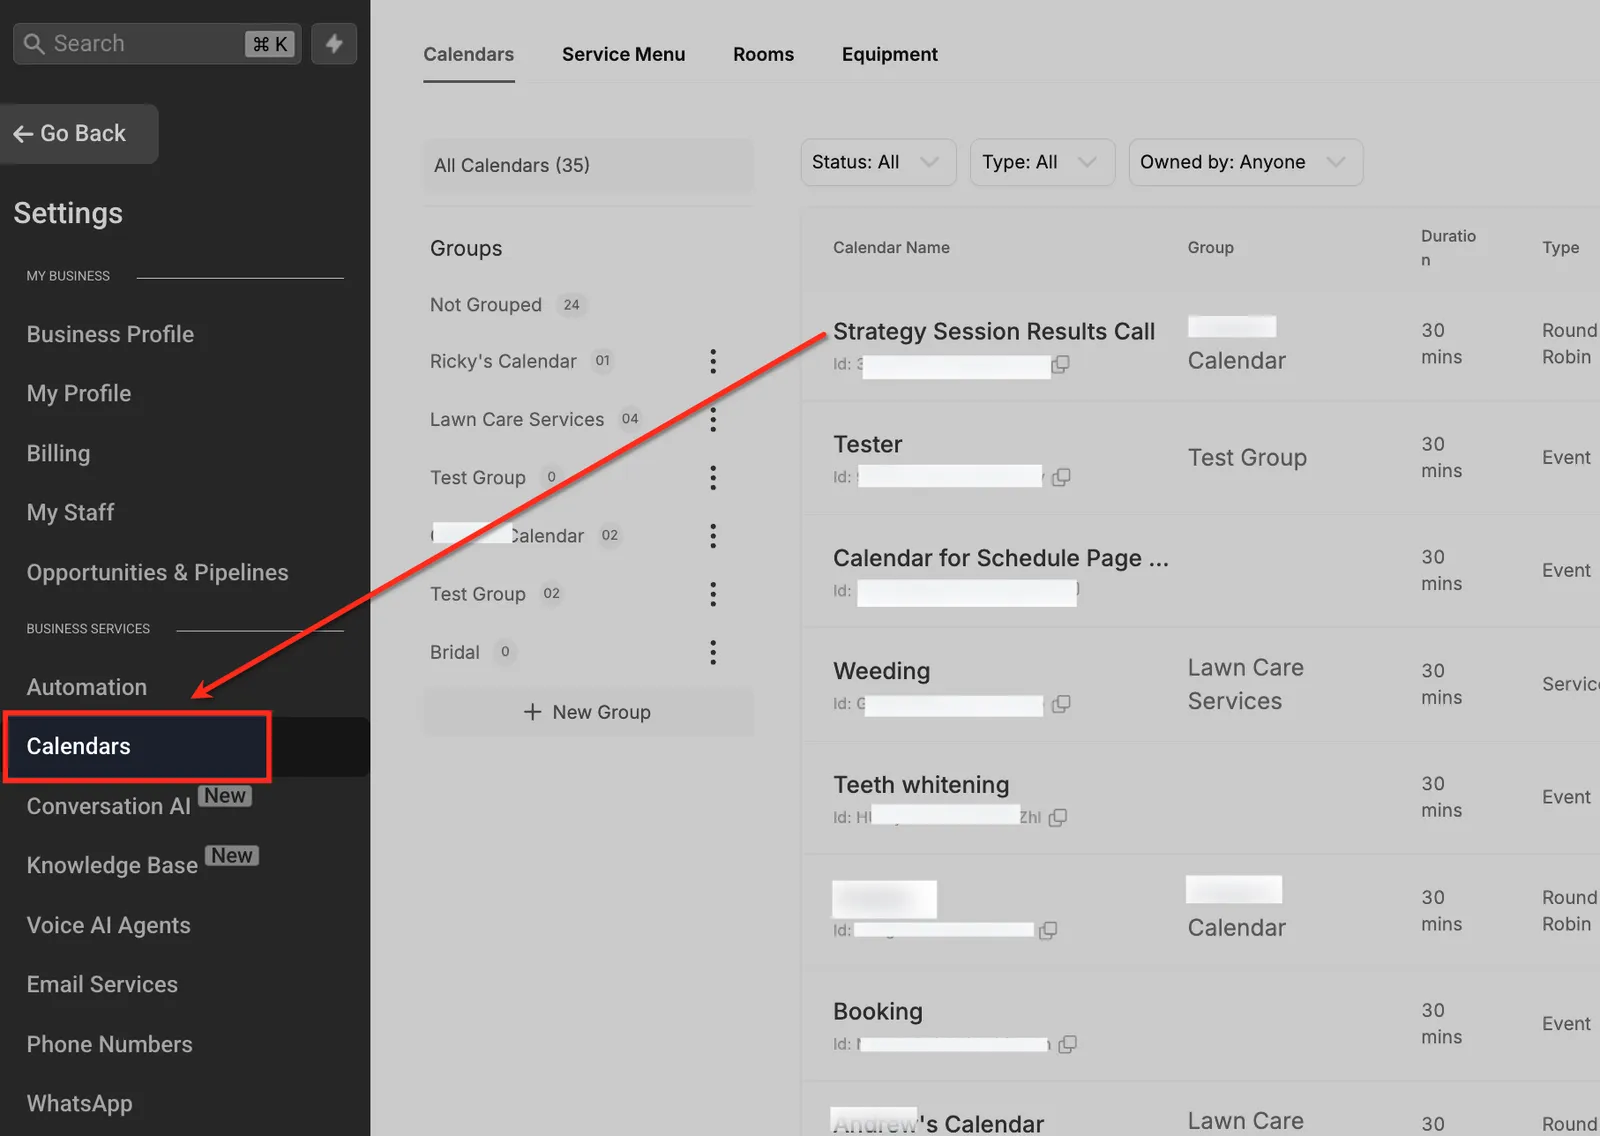Image resolution: width=1600 pixels, height=1136 pixels.
Task: Go to My Profile in sidebar
Action: pyautogui.click(x=79, y=394)
